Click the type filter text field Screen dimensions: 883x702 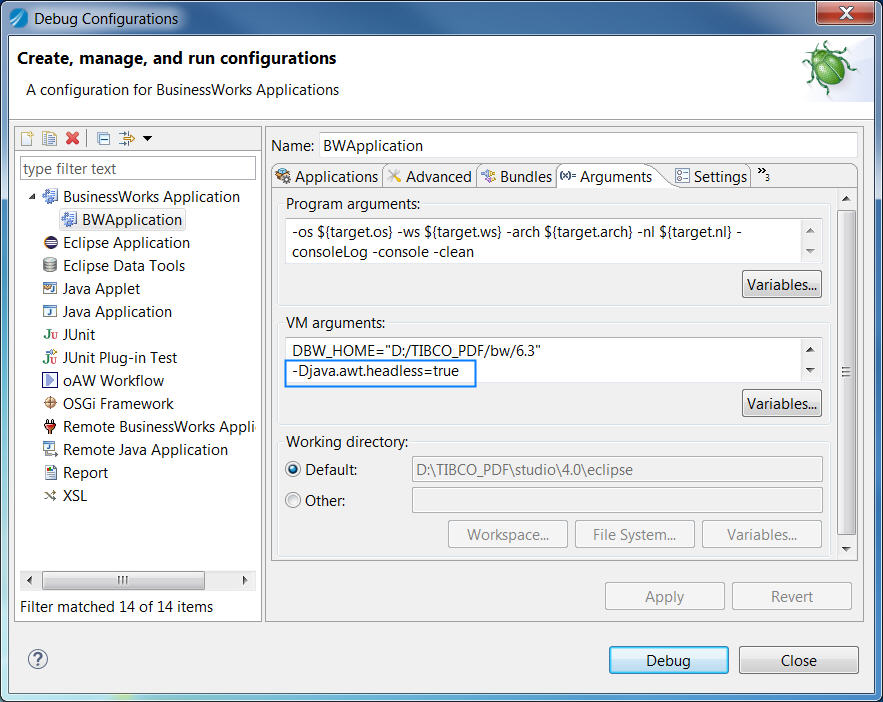(x=138, y=169)
